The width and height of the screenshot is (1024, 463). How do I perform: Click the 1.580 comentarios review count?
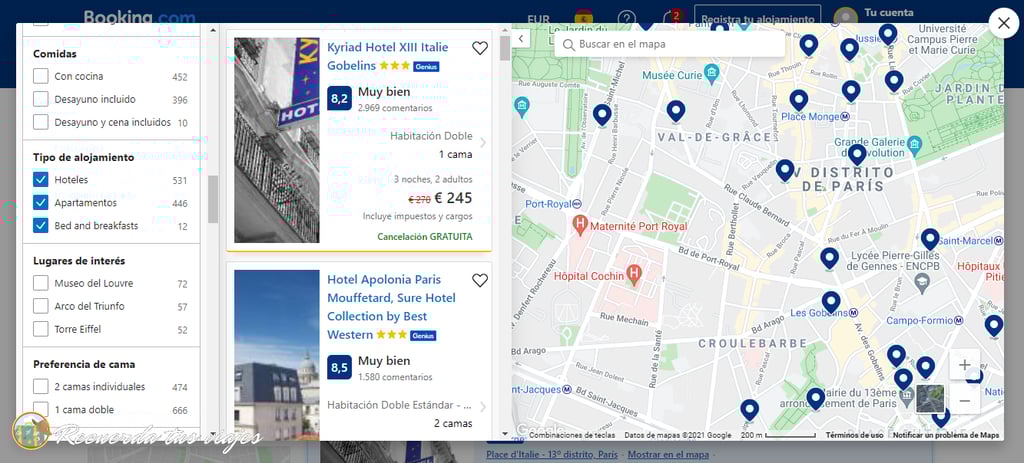click(395, 377)
